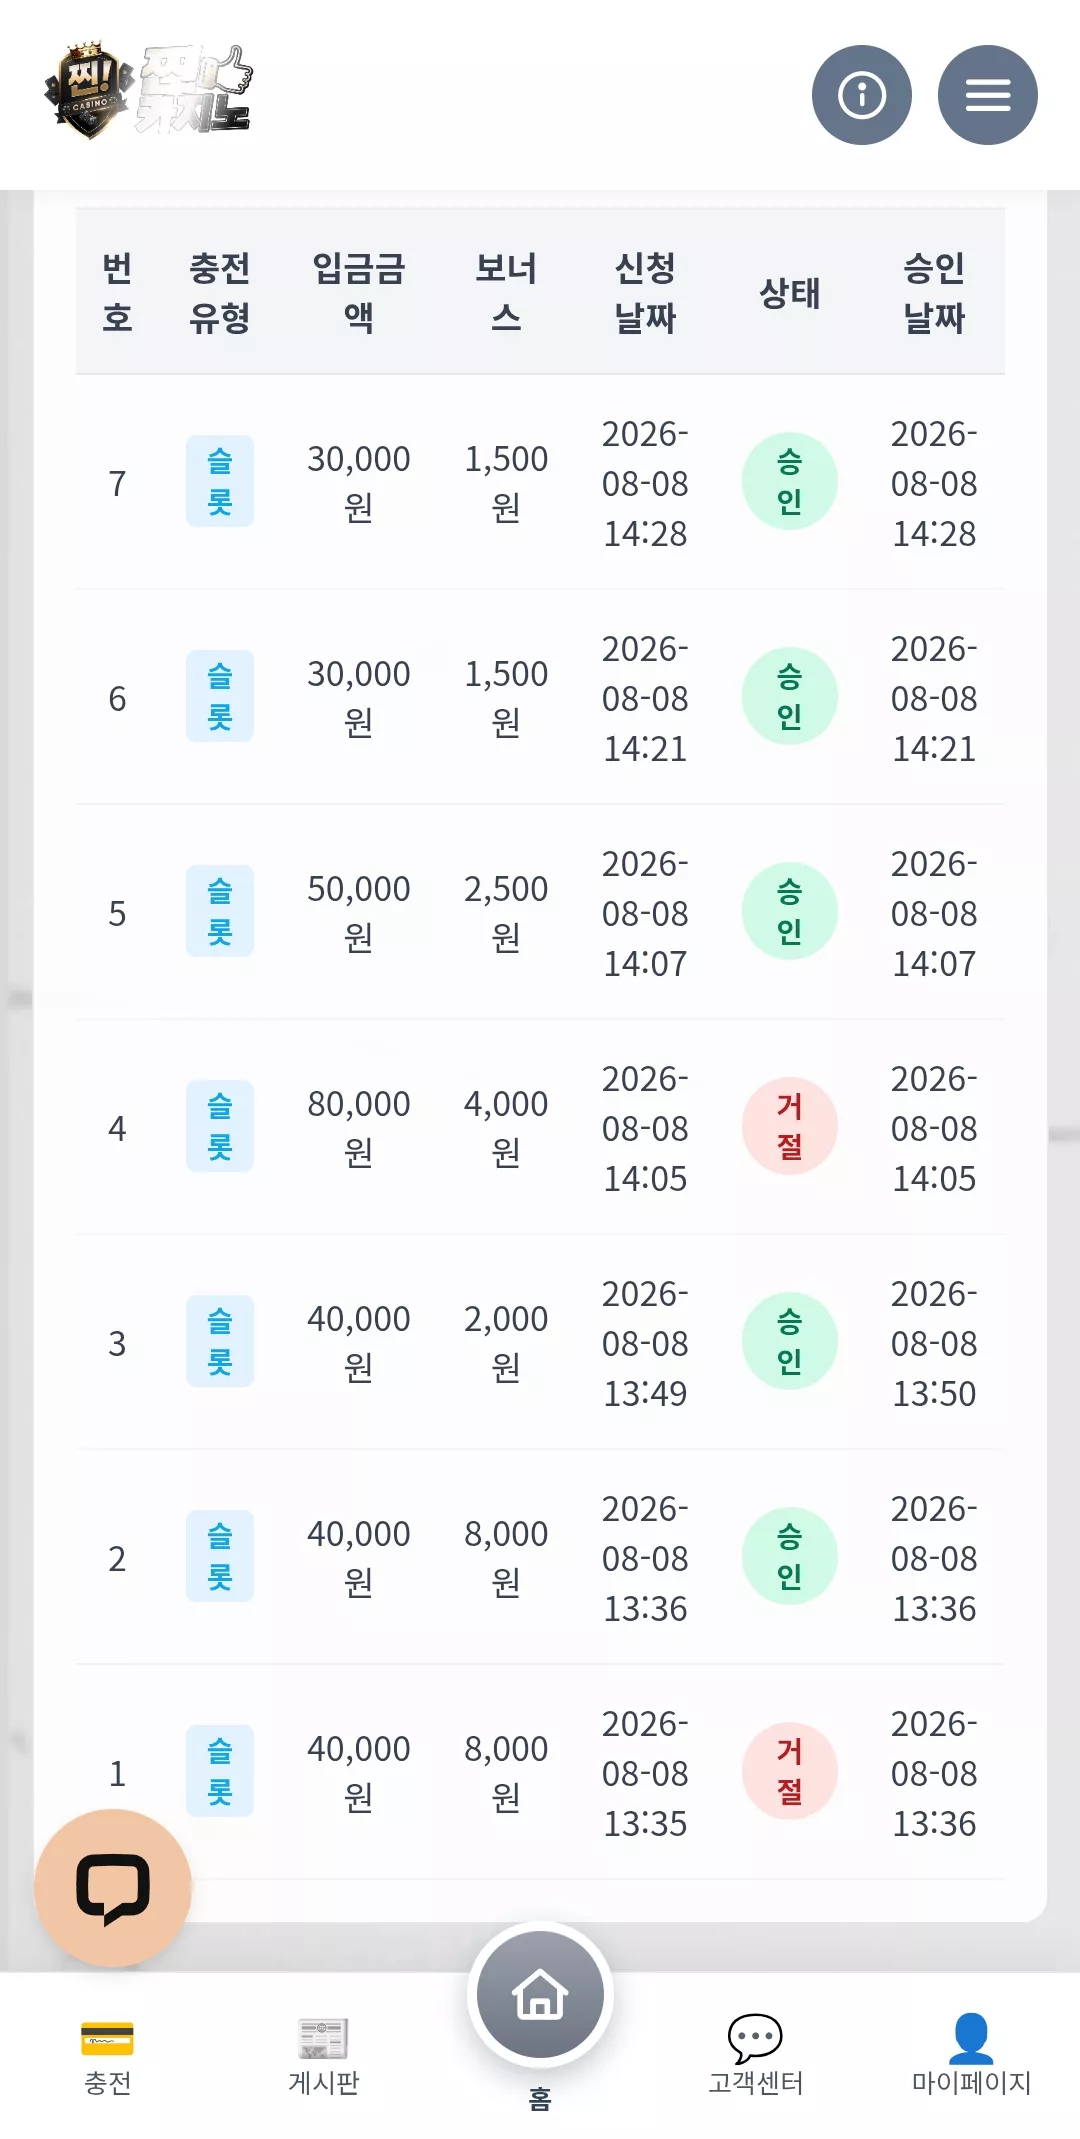Click the 거절 status badge in row 1
Image resolution: width=1080 pixels, height=2139 pixels.
coord(789,1771)
